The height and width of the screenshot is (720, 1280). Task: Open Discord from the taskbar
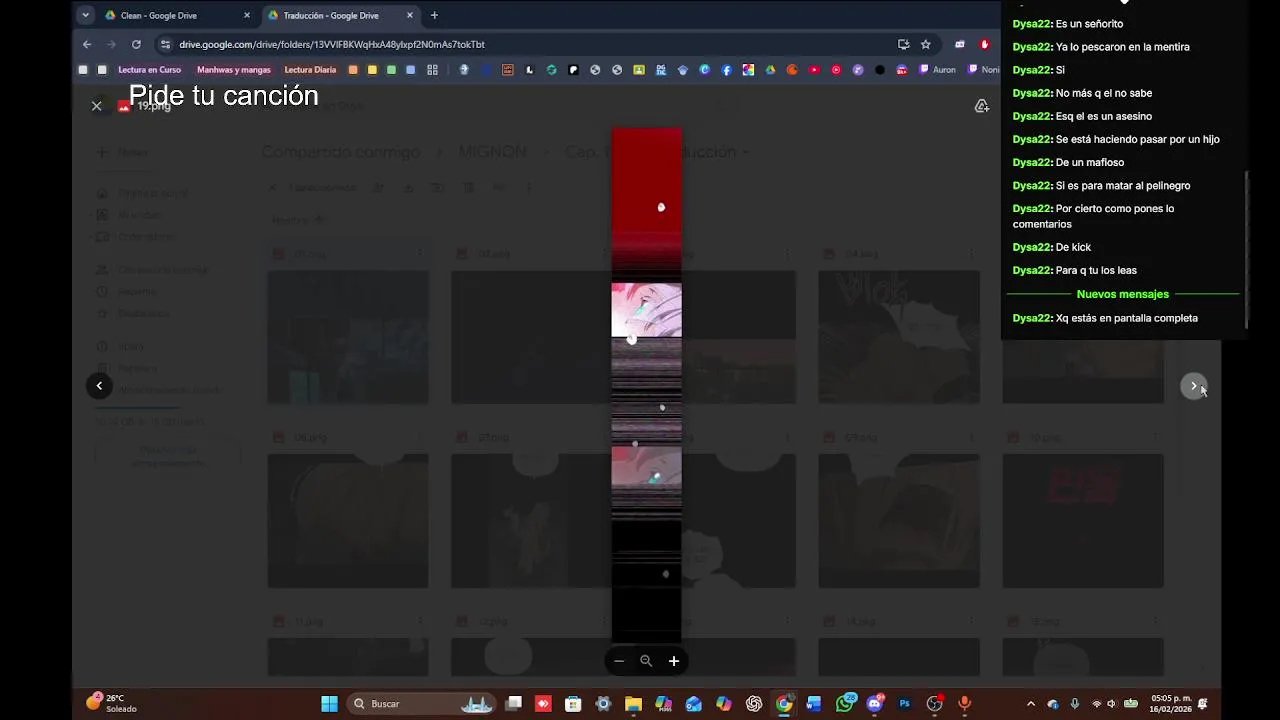click(875, 704)
